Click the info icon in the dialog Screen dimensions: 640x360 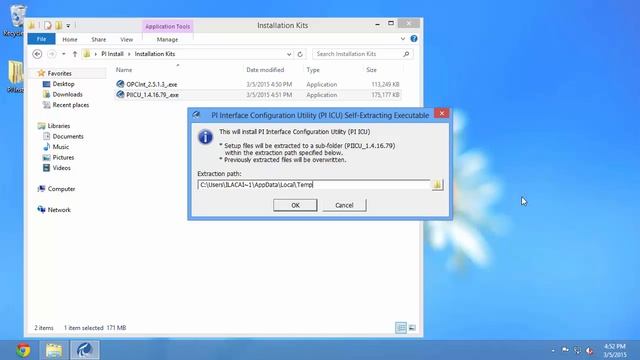click(205, 137)
